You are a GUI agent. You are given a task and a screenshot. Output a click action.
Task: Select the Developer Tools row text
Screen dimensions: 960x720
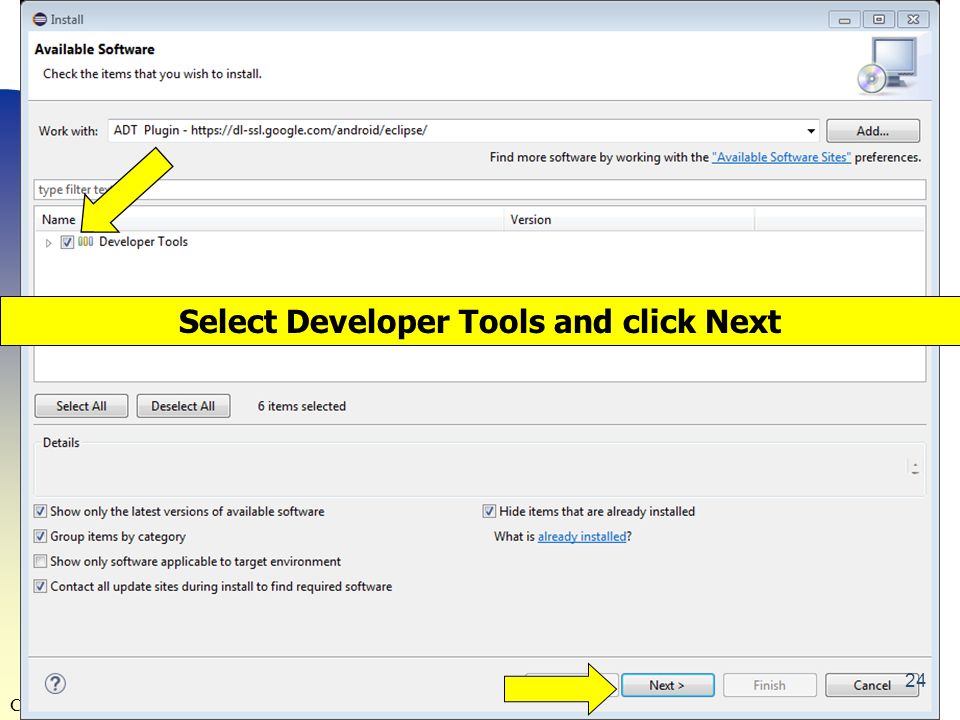coord(143,242)
